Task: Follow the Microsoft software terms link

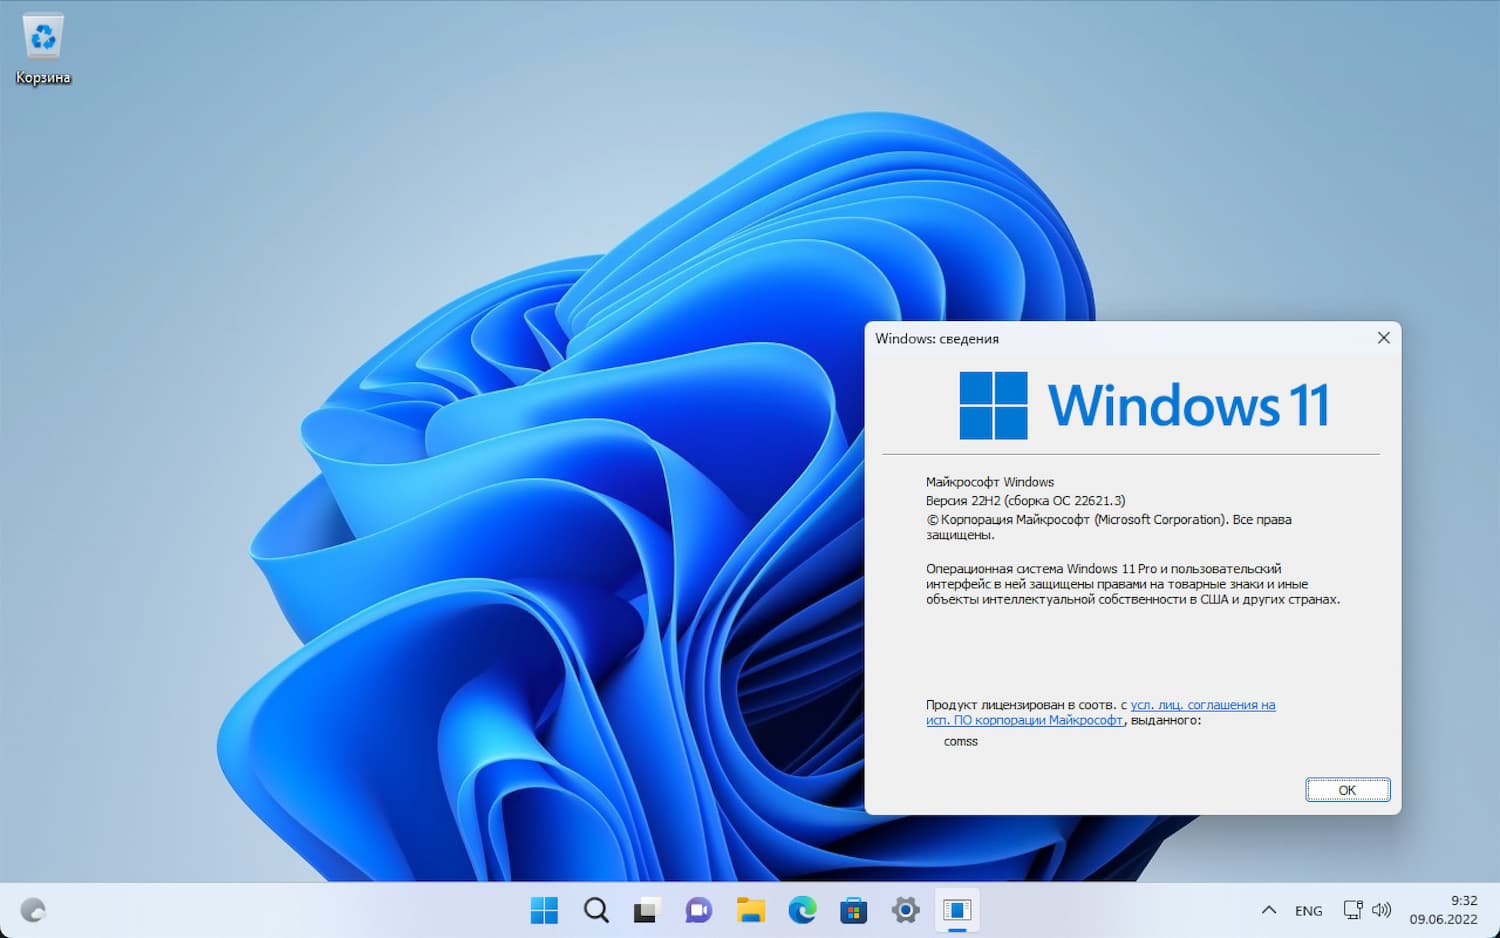Action: [1024, 719]
